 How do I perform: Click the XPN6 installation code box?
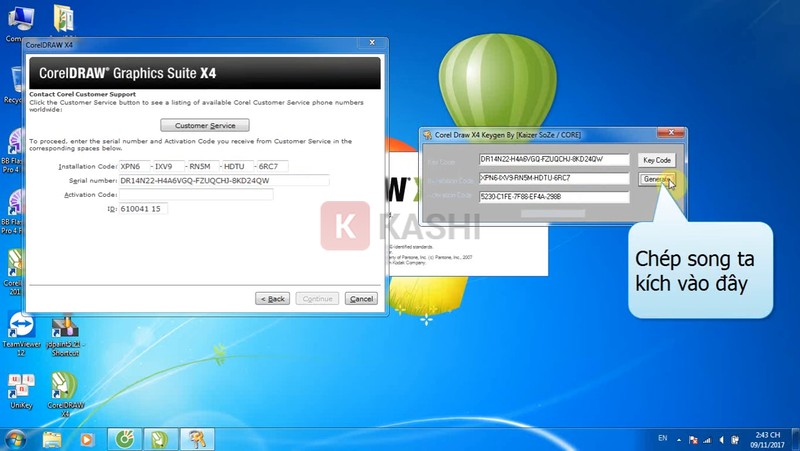(x=135, y=166)
